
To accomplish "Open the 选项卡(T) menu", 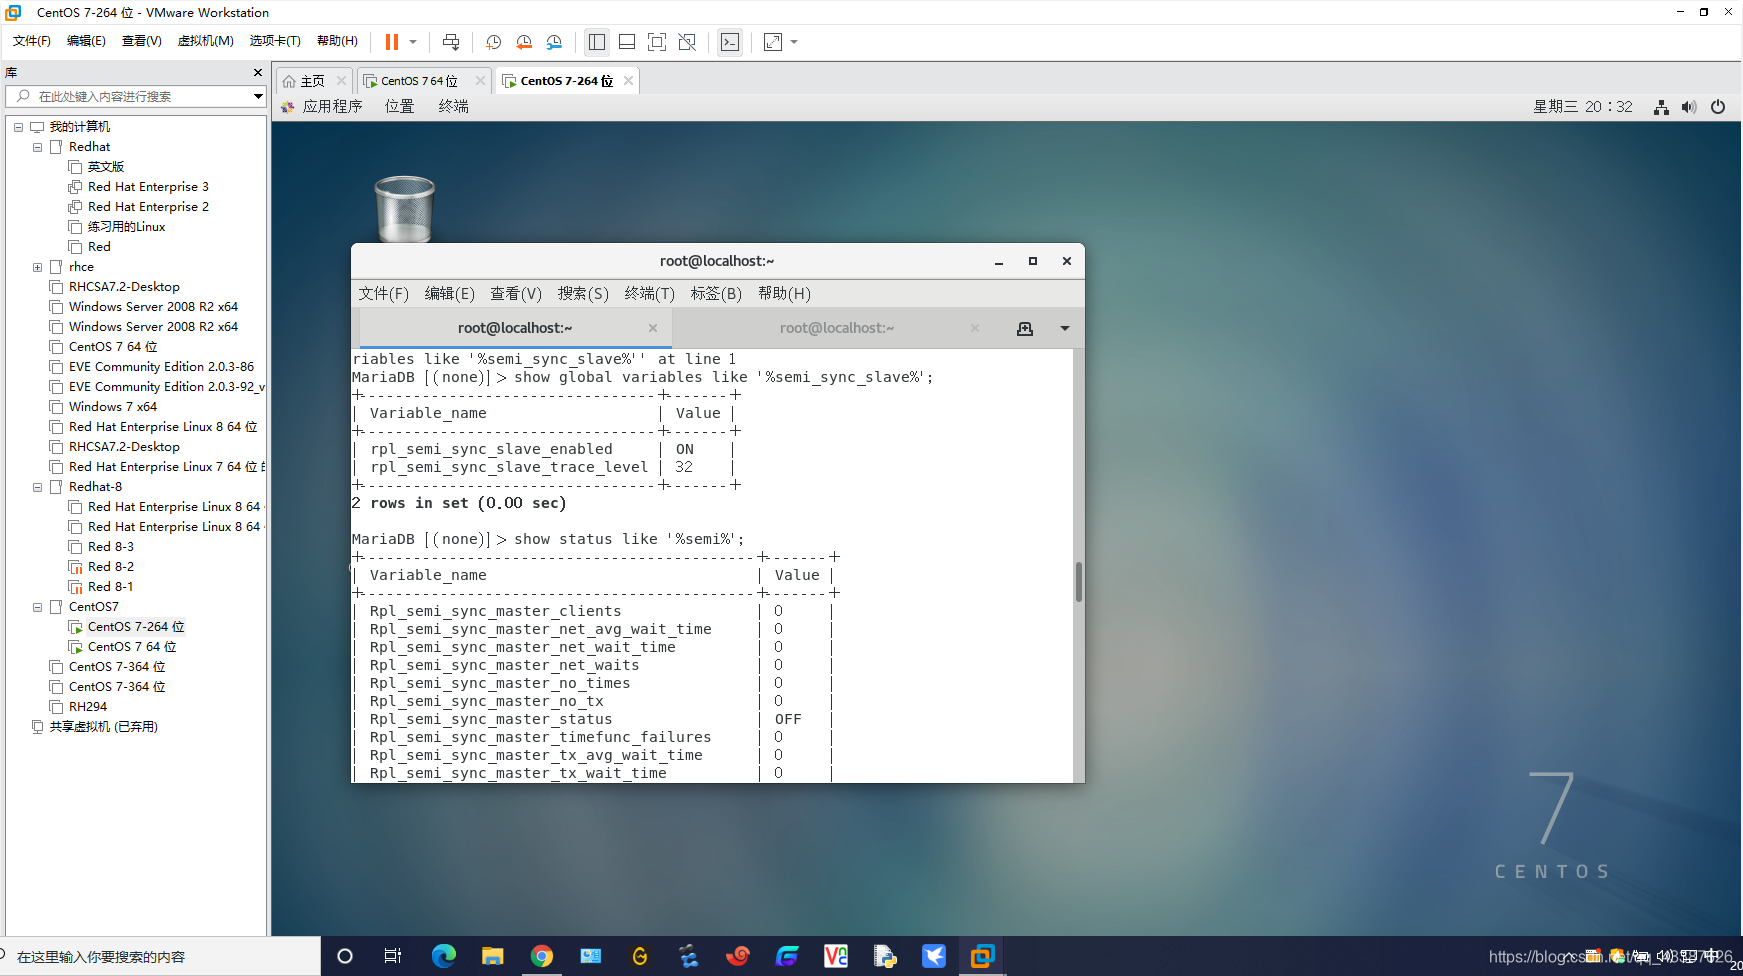I will [275, 41].
